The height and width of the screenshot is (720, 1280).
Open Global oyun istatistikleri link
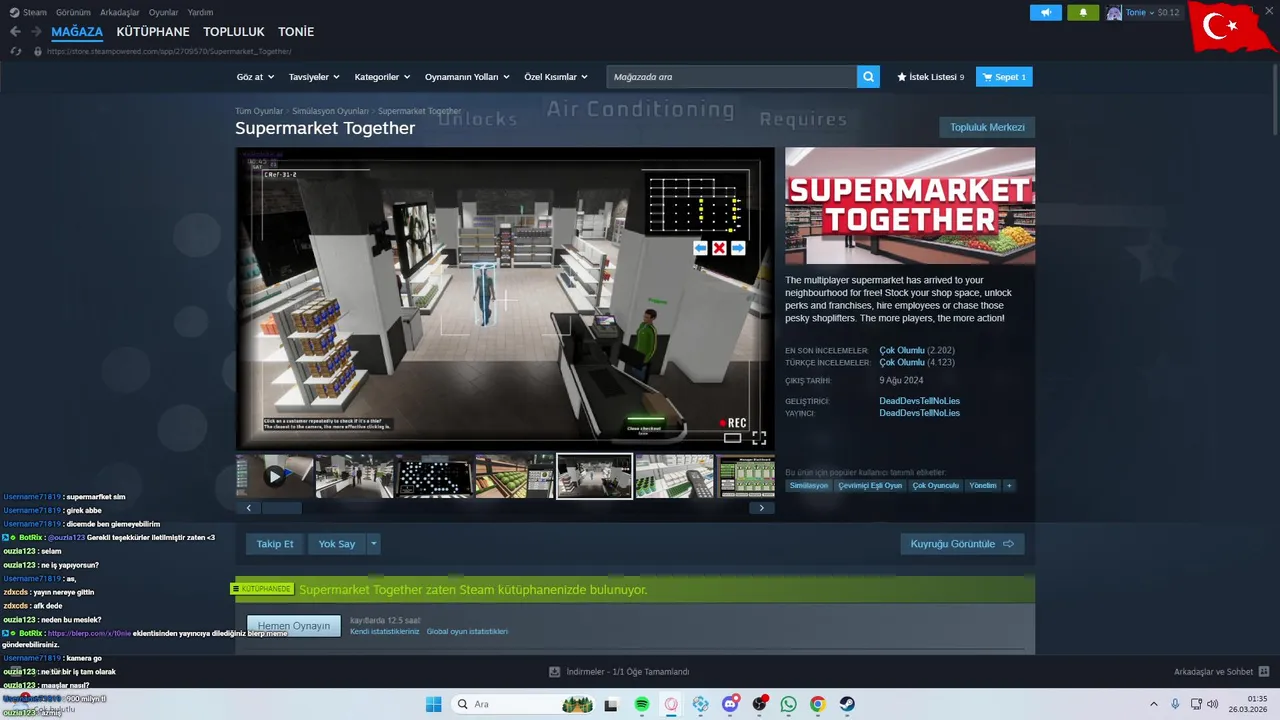coord(467,632)
